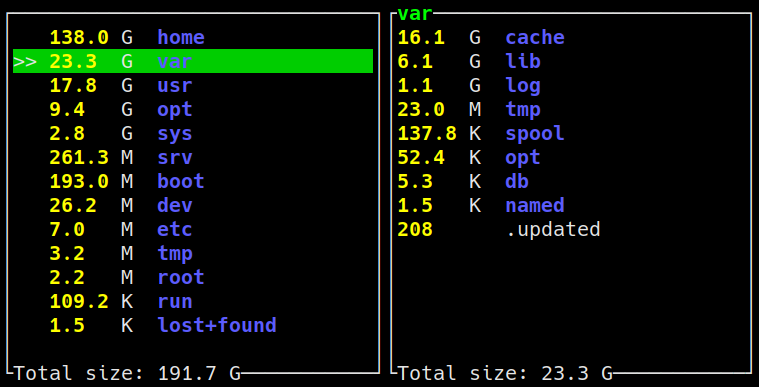Open the root directory entry
Viewport: 759px width, 387px height.
(193, 277)
